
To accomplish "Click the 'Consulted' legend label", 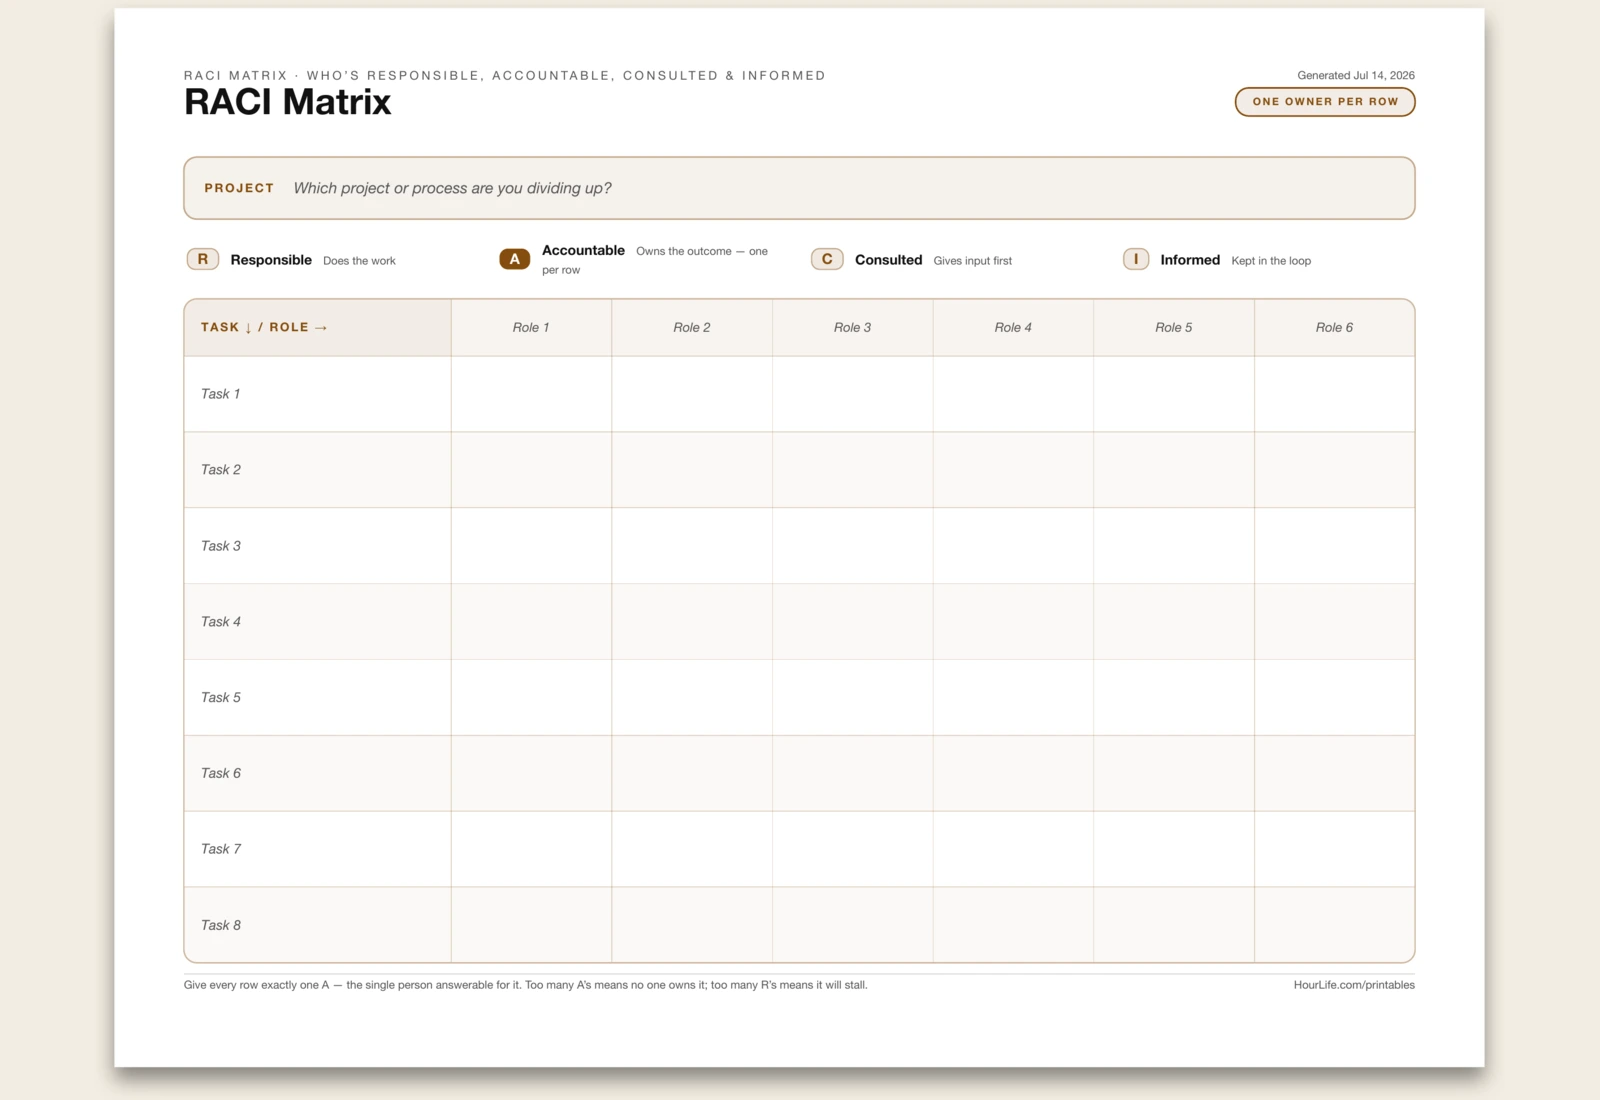I will [x=888, y=260].
